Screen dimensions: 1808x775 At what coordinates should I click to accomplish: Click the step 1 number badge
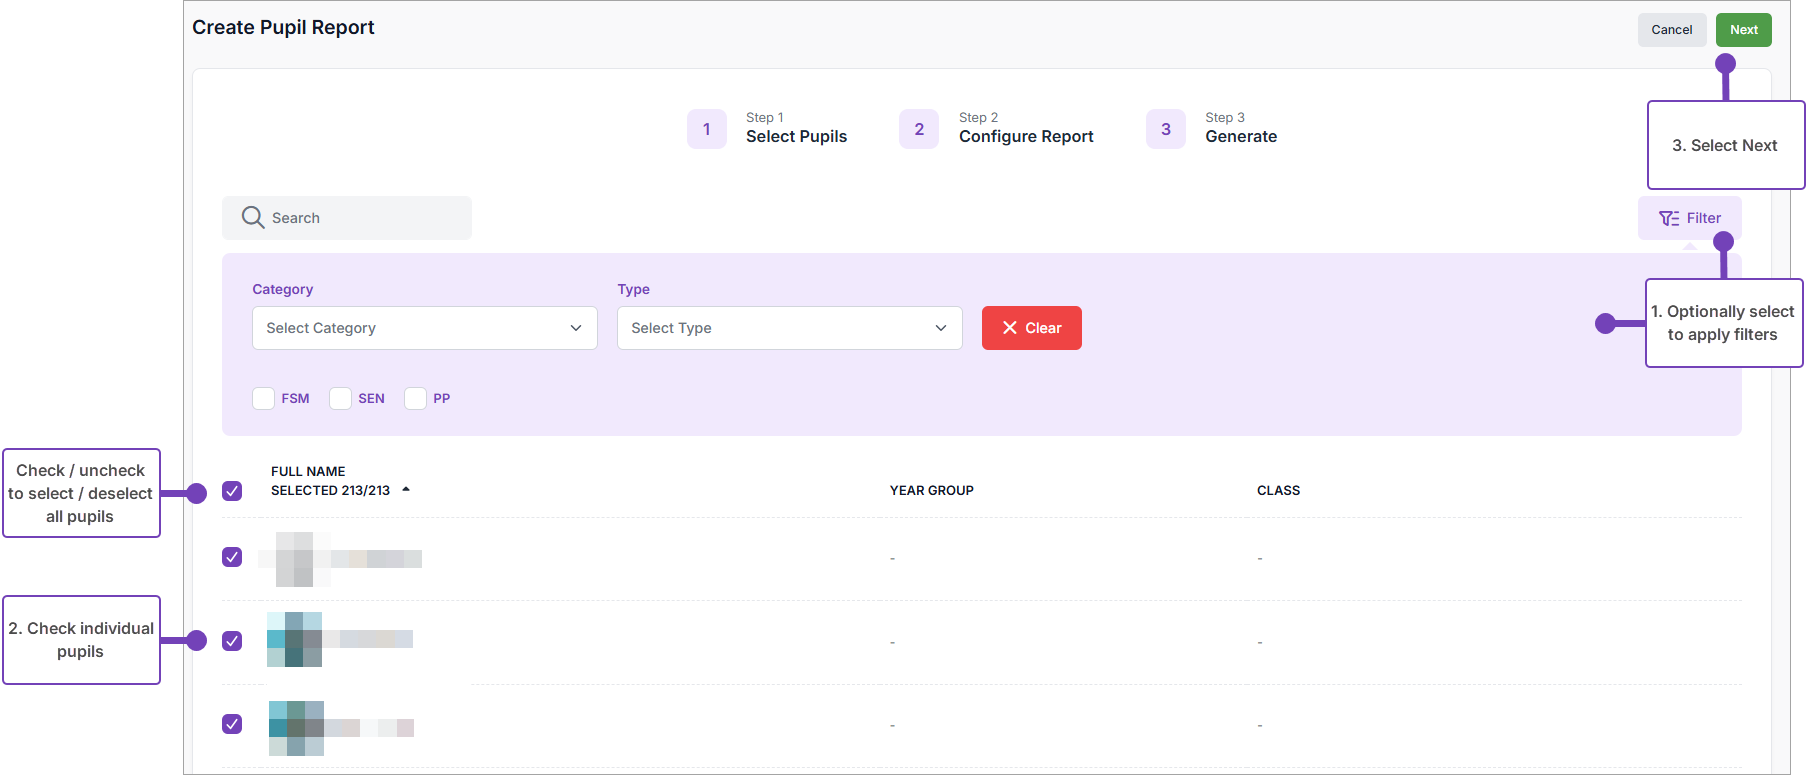tap(706, 129)
